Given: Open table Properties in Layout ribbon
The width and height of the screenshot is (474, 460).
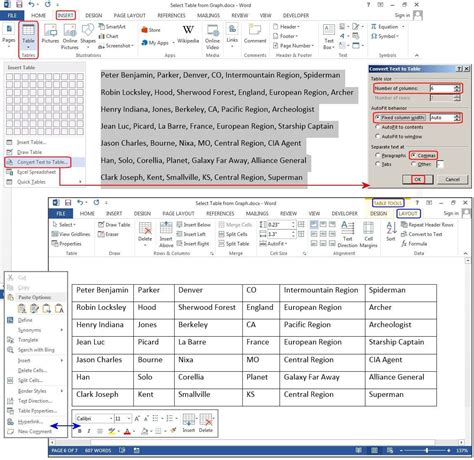Looking at the screenshot, I should click(67, 244).
